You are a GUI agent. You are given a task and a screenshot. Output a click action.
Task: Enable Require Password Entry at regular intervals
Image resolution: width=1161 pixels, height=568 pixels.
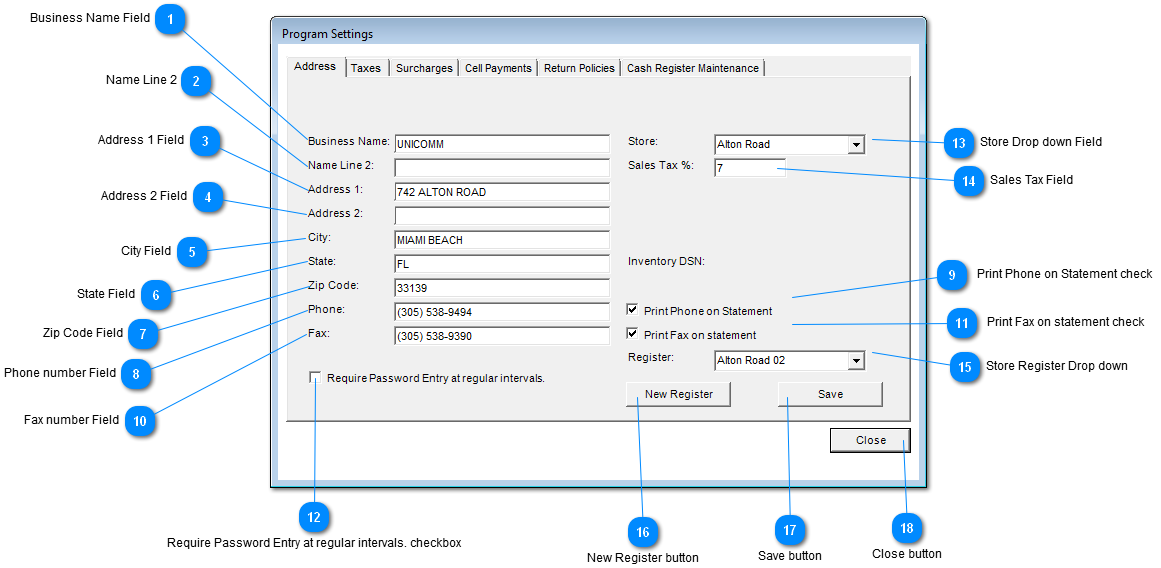[315, 378]
